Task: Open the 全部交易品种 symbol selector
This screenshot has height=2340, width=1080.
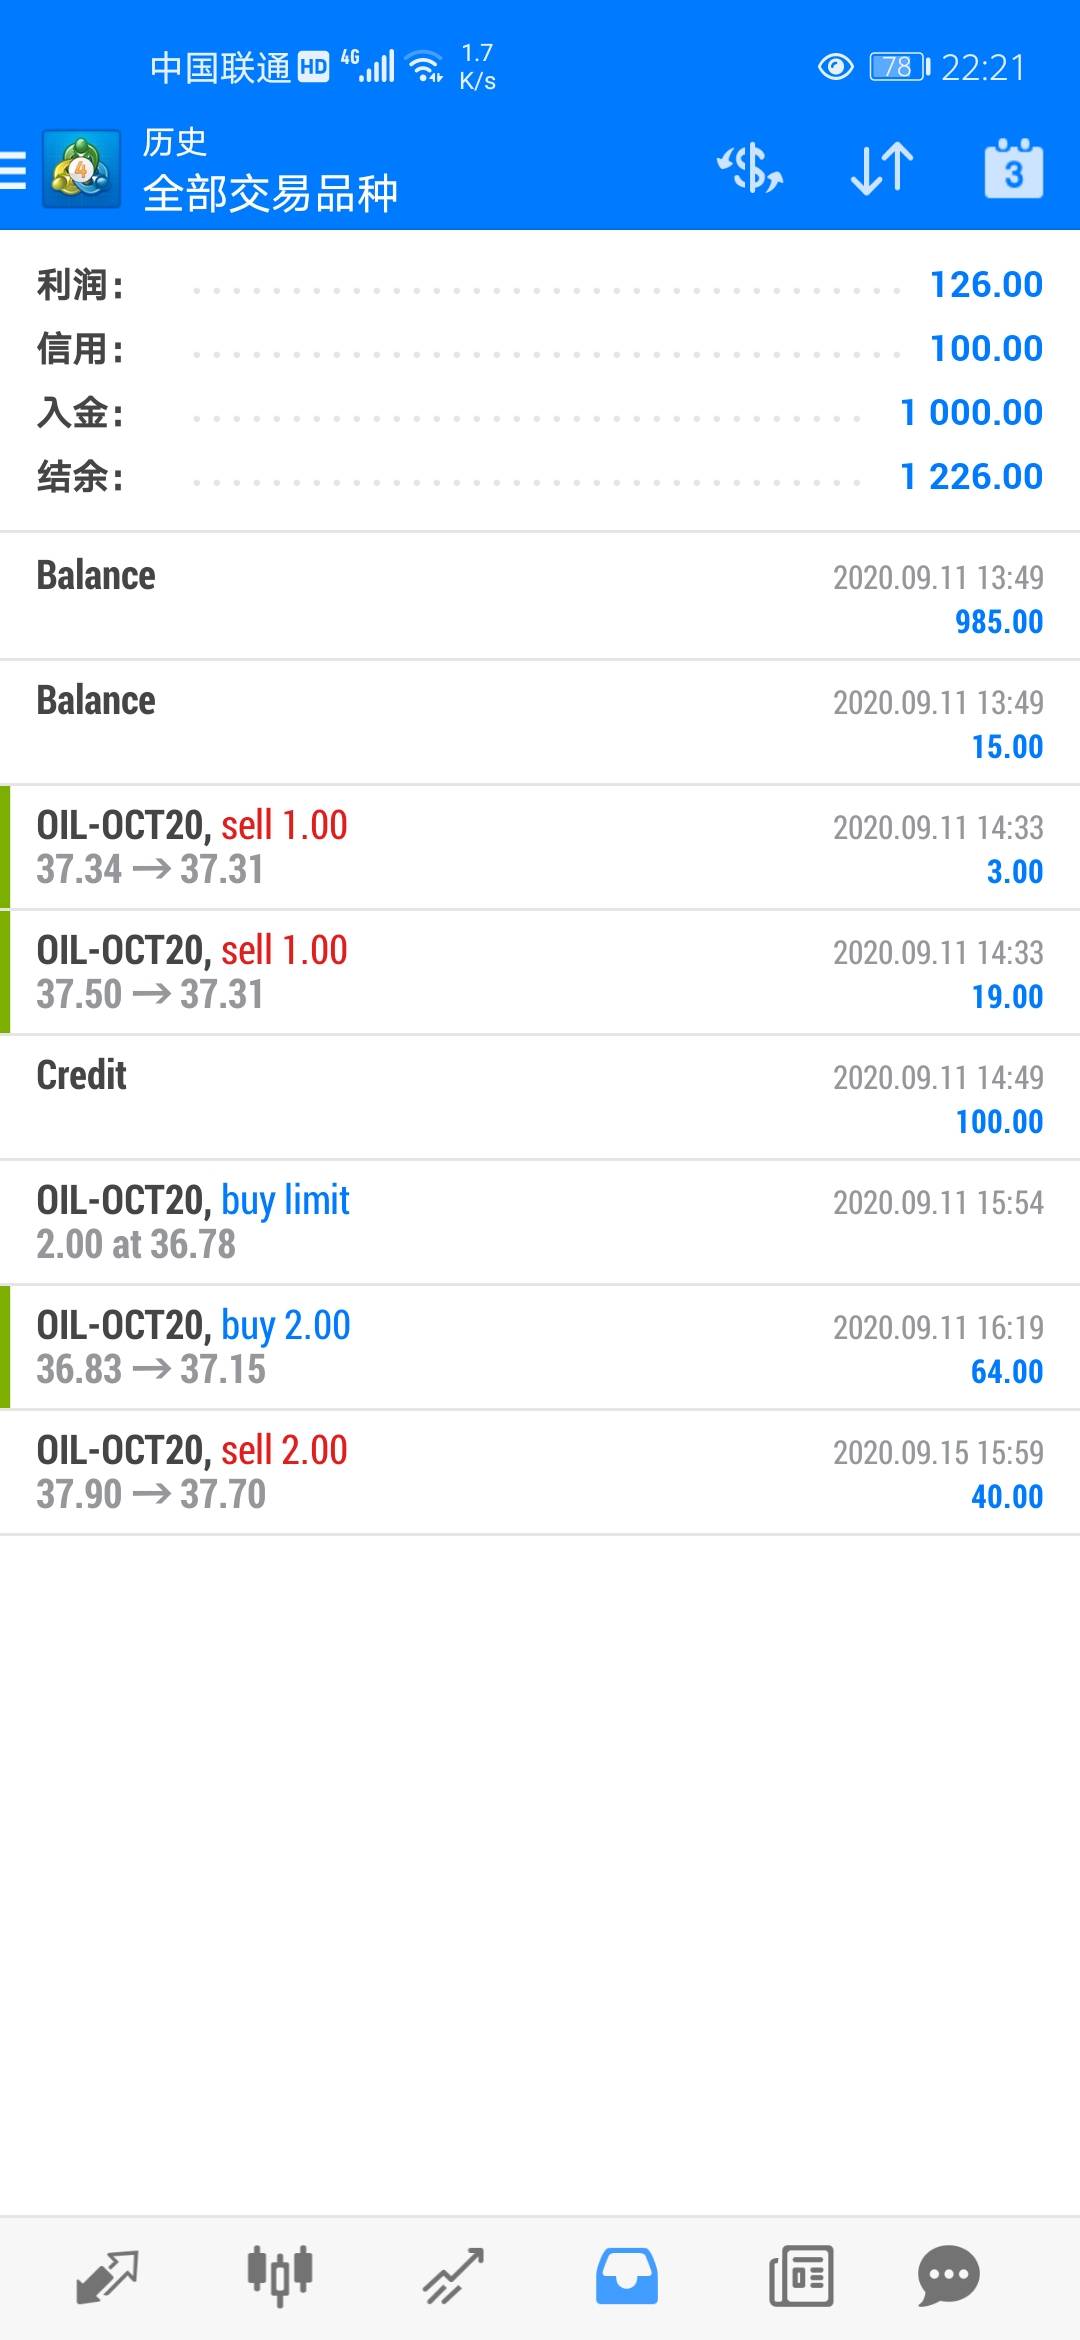Action: (270, 193)
